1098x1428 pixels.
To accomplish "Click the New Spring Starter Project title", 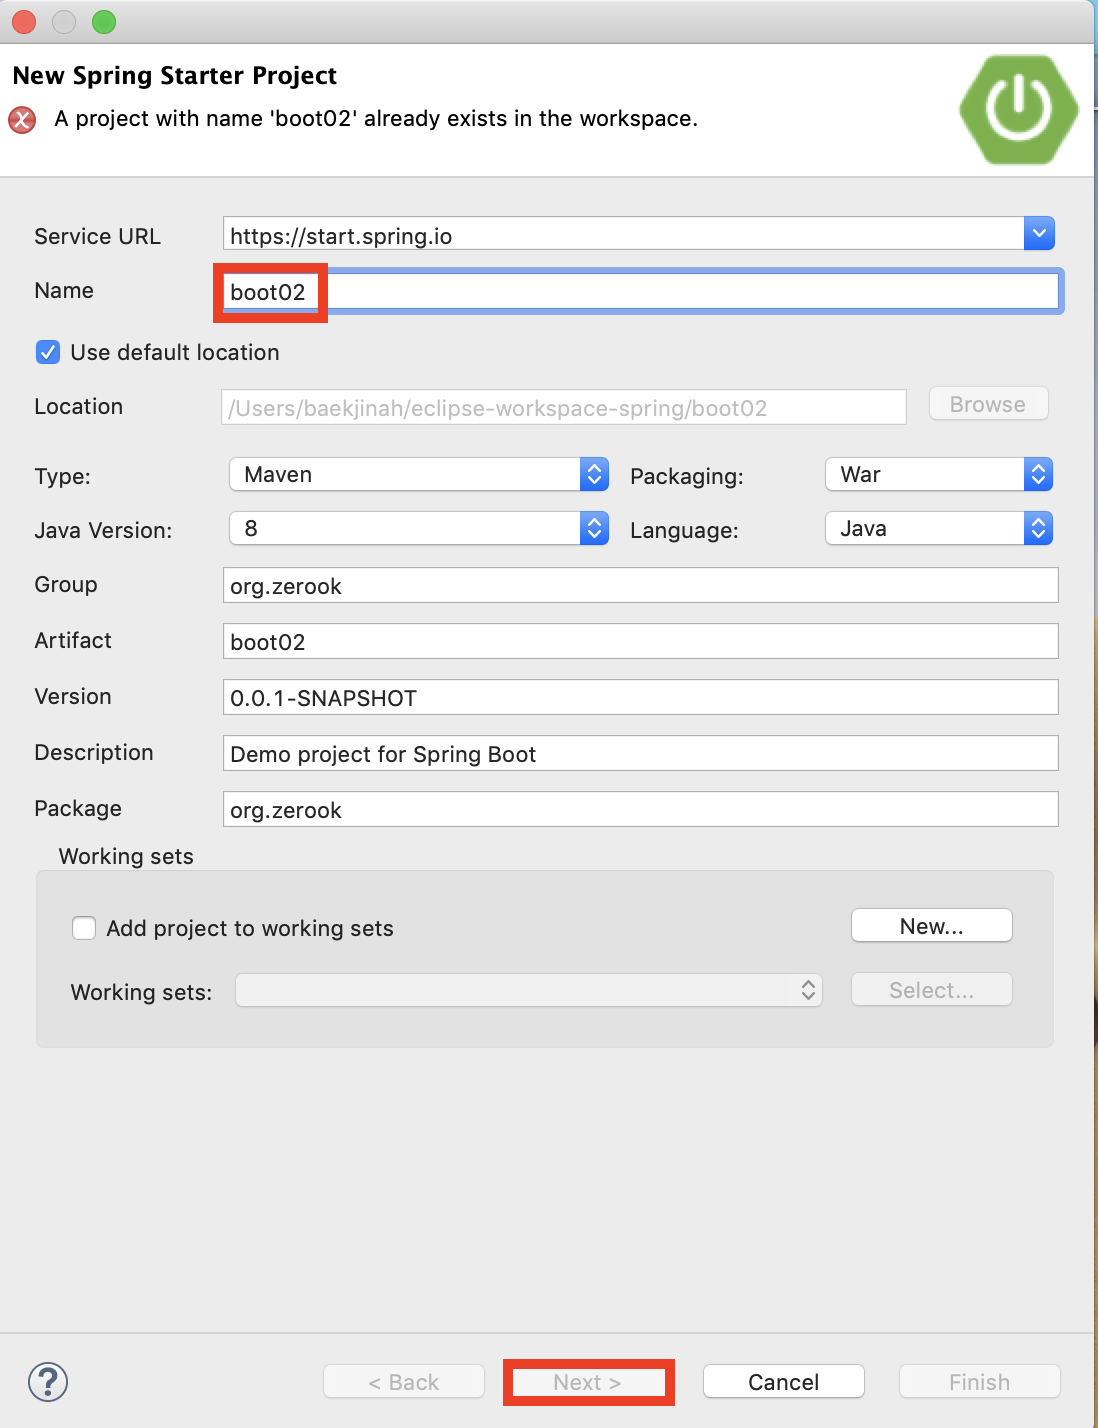I will [174, 76].
